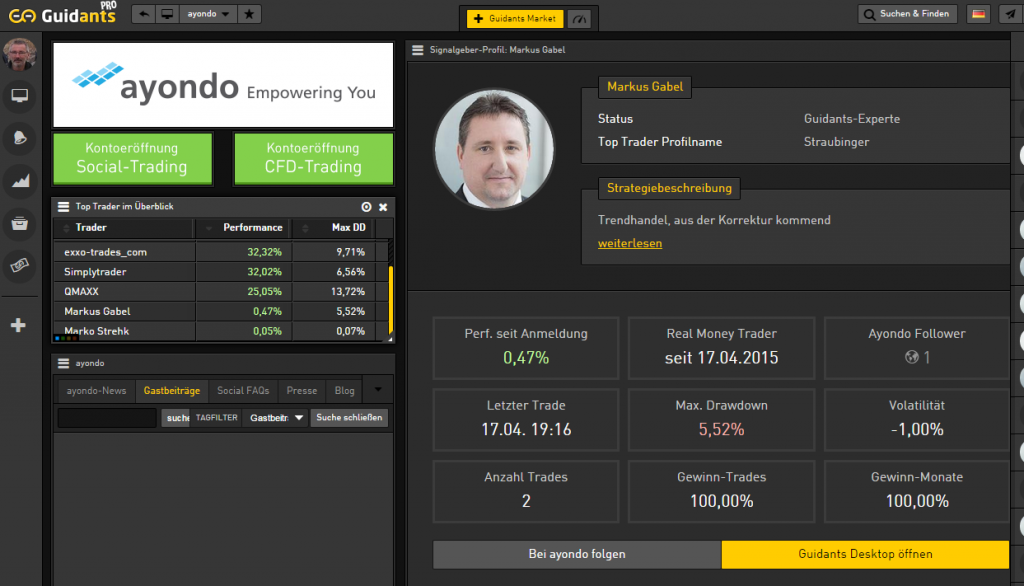Expand the Gastbeiträge tag filter dropdown
Screen dimensions: 1024x586
click(x=276, y=418)
